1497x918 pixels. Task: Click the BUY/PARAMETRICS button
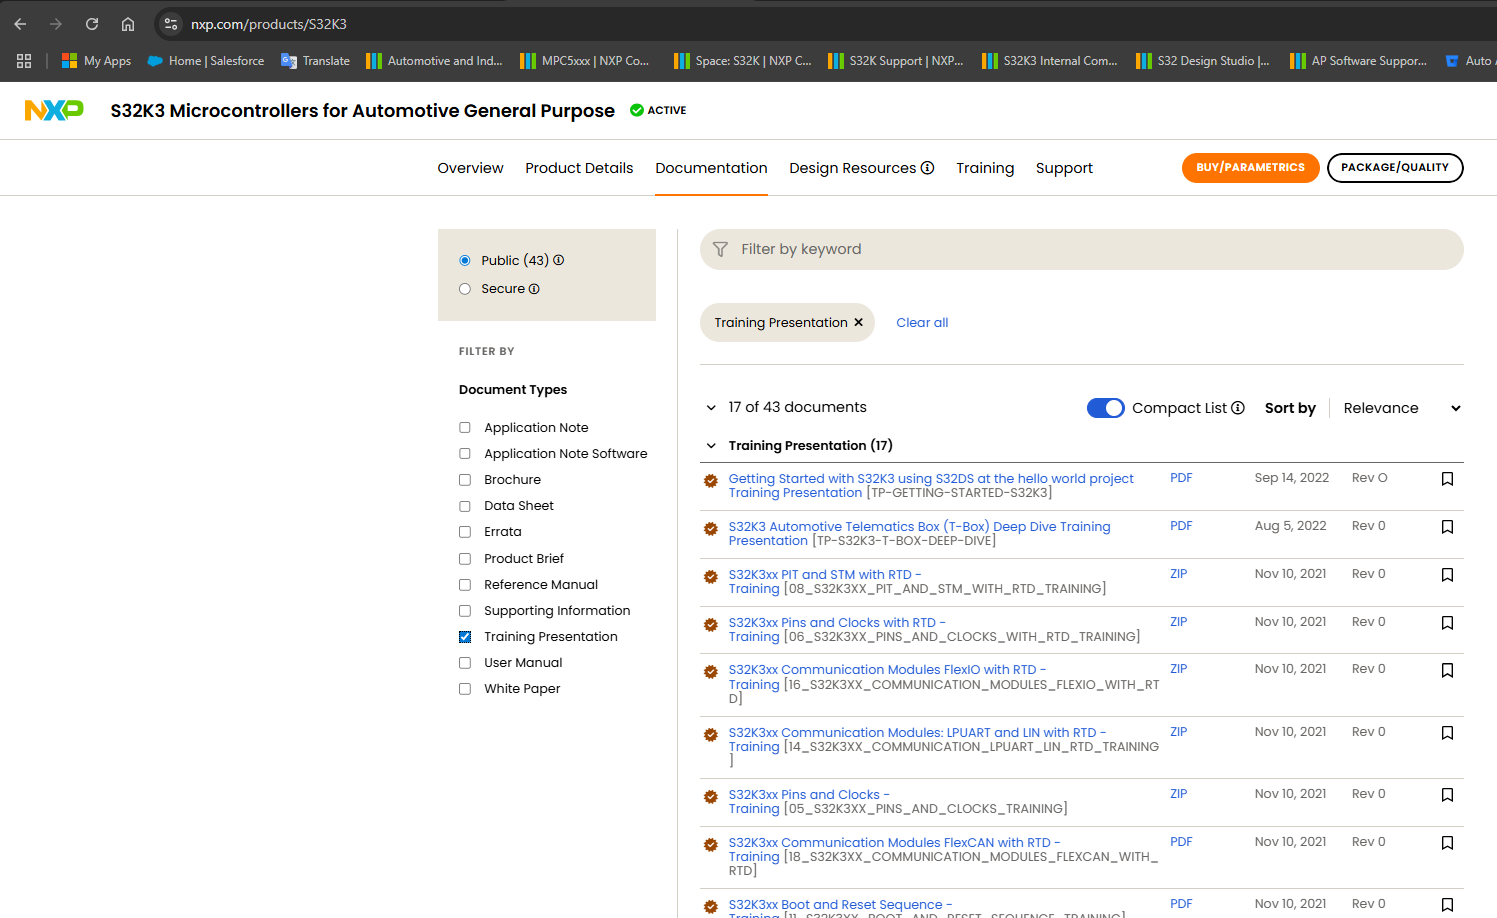coord(1250,168)
